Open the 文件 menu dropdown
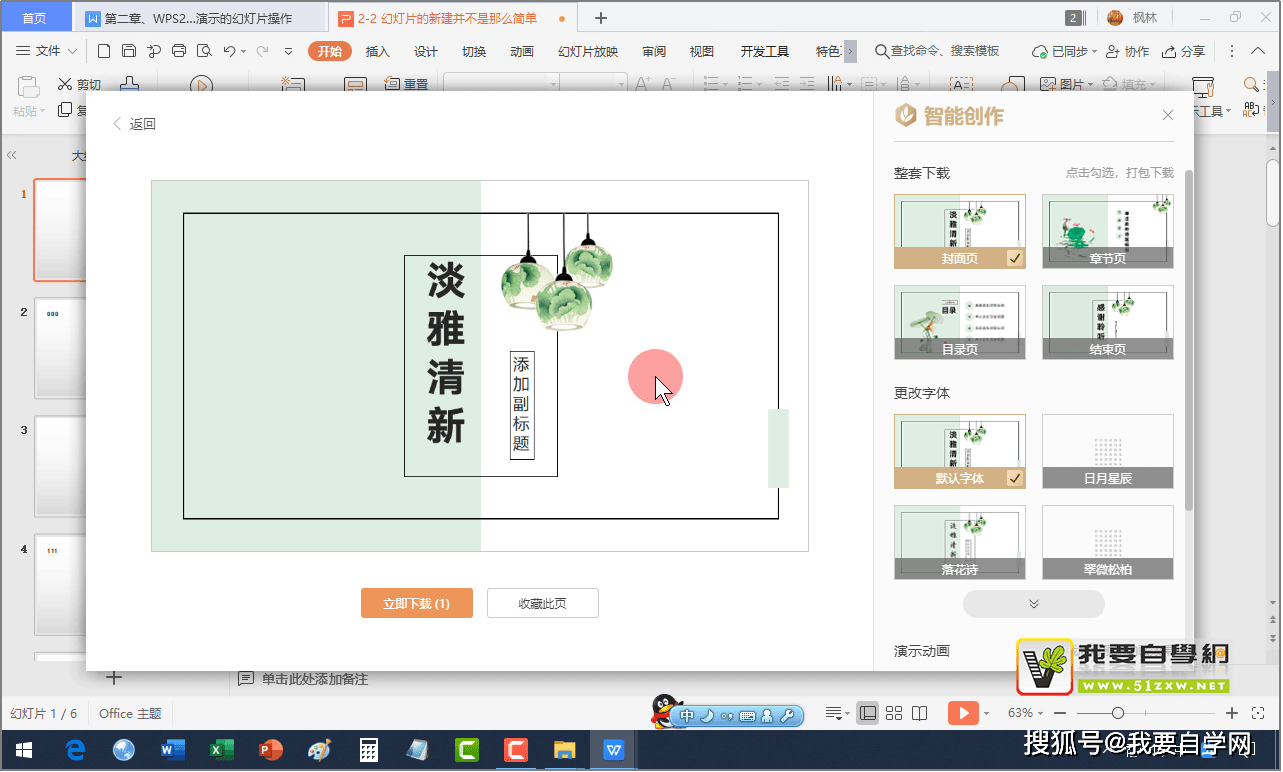 (48, 51)
